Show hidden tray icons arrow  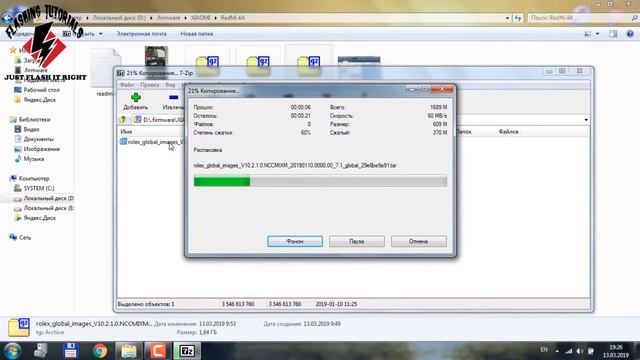(557, 351)
